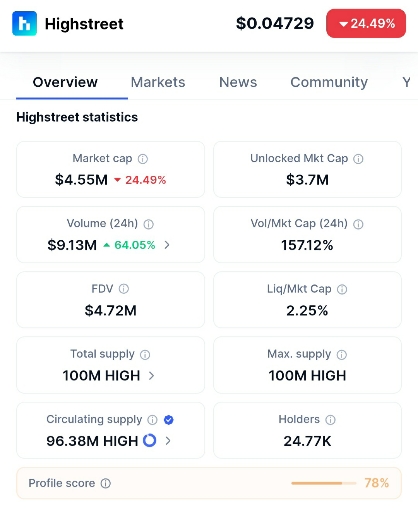Click the $4.55M market cap value
Screen dimensions: 418x512
click(81, 180)
